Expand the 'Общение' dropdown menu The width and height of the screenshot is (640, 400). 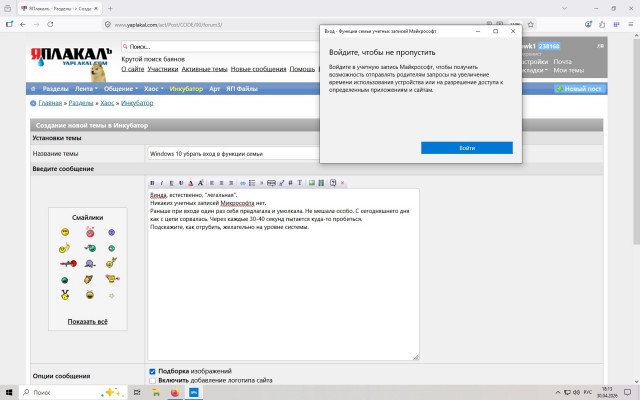click(x=121, y=89)
